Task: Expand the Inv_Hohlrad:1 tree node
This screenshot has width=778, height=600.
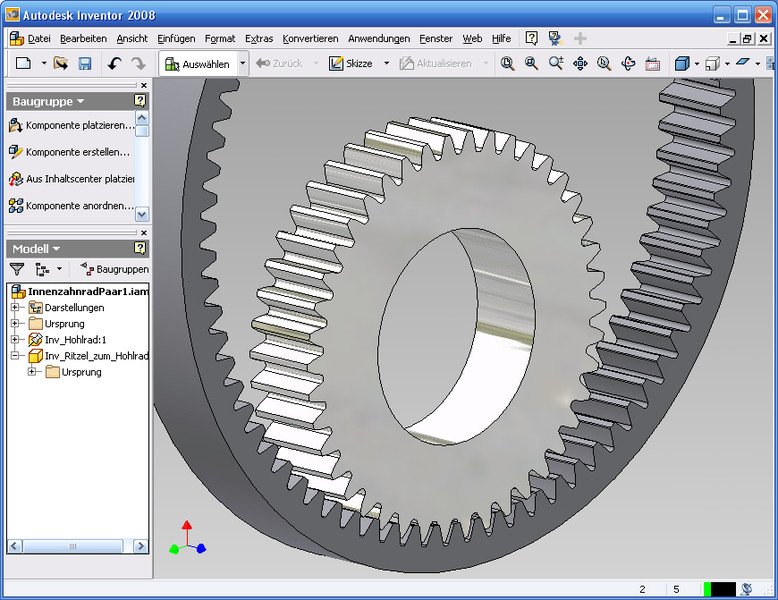Action: [x=15, y=340]
